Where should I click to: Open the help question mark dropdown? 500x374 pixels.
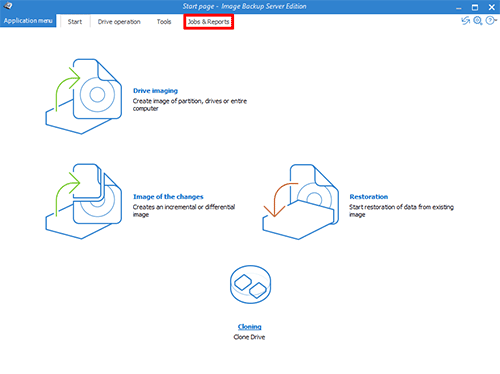tap(491, 21)
